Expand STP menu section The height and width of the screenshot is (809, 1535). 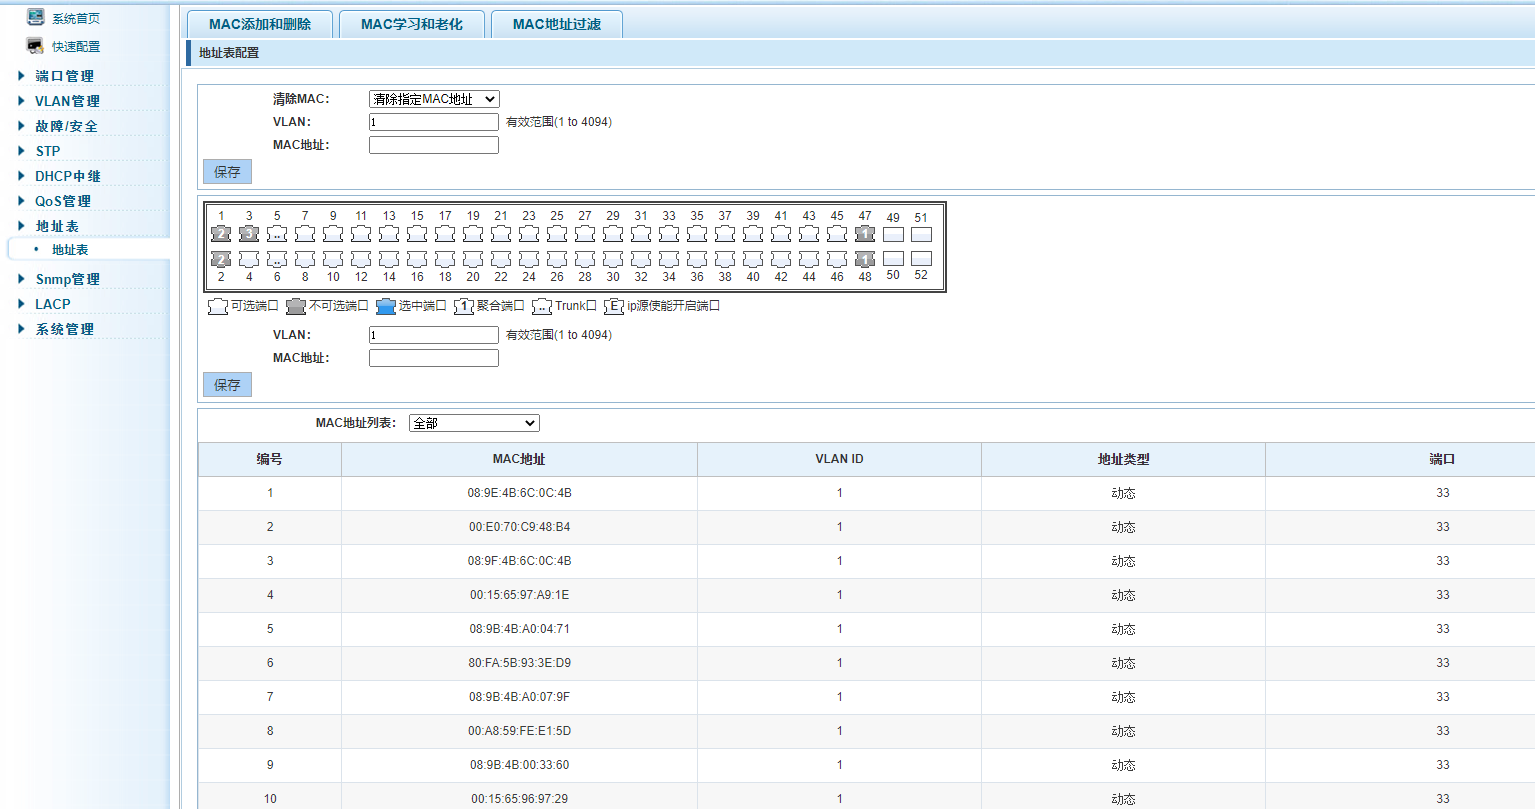point(48,151)
